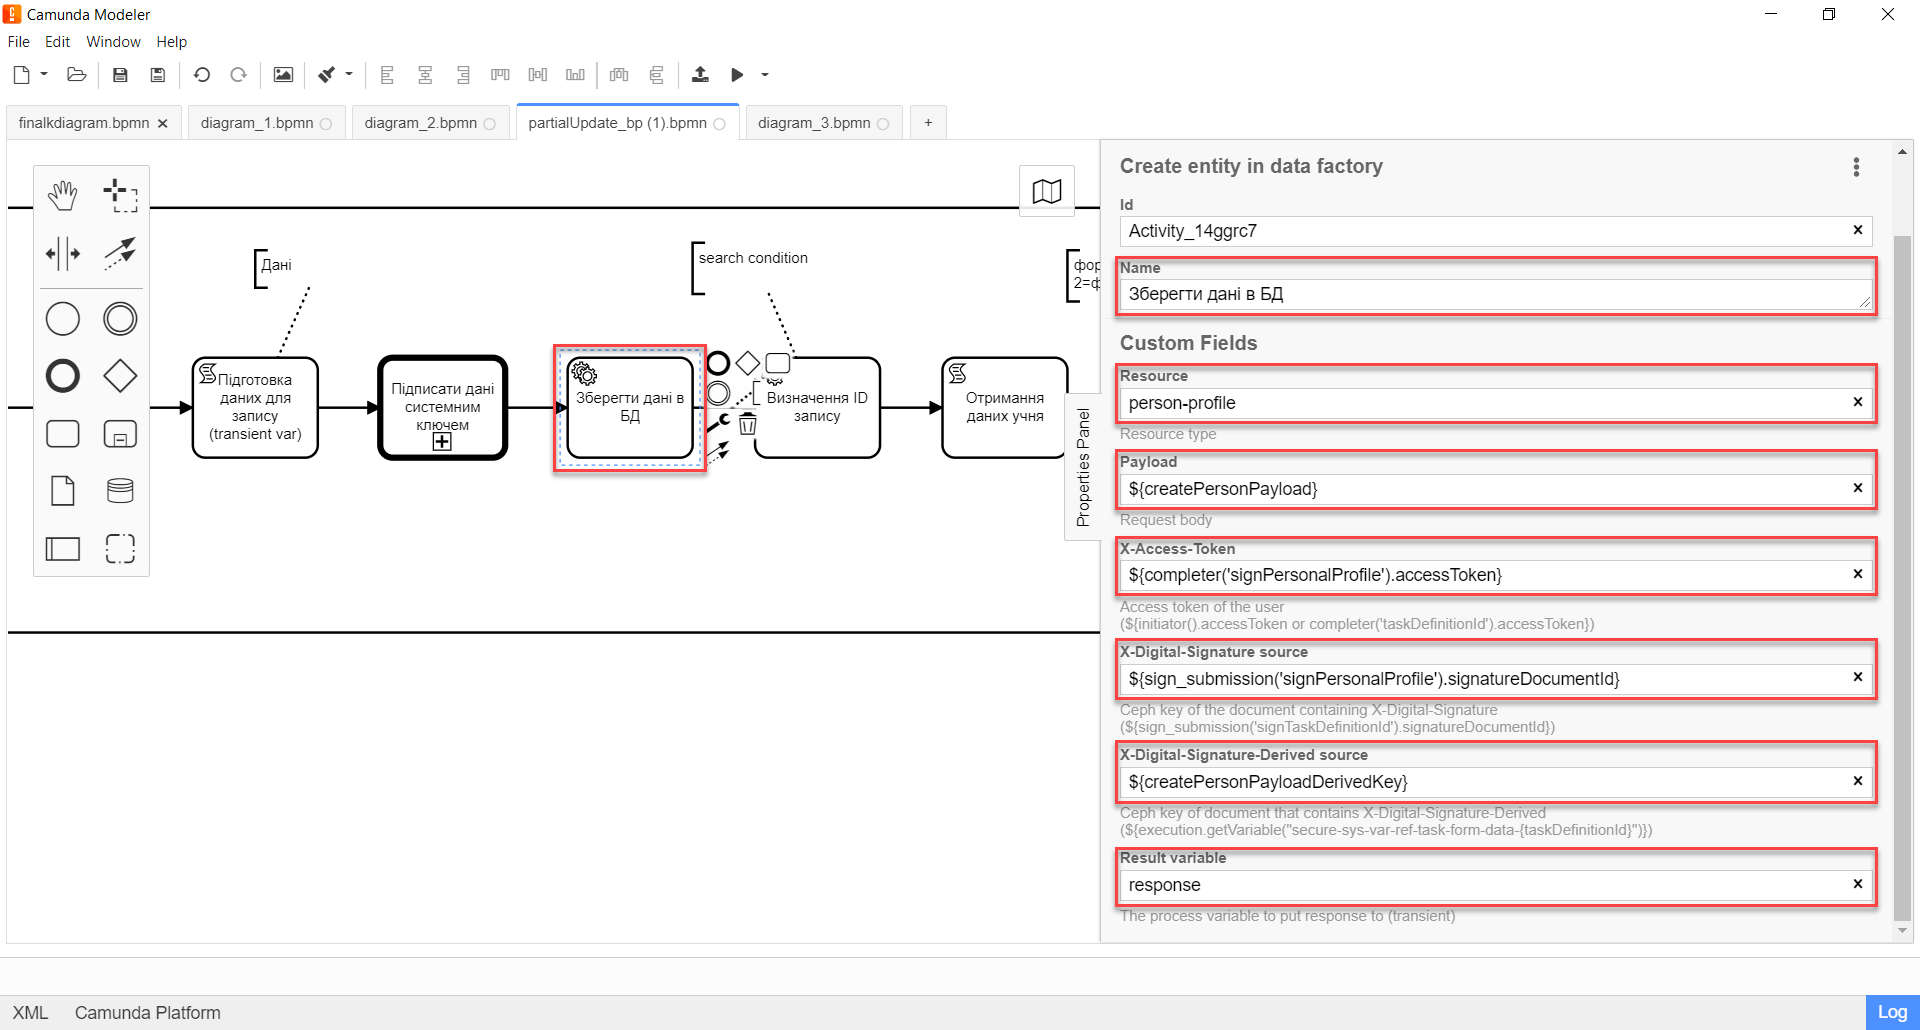Create an intermediate event from palette
Viewport: 1920px width, 1030px height.
(120, 319)
